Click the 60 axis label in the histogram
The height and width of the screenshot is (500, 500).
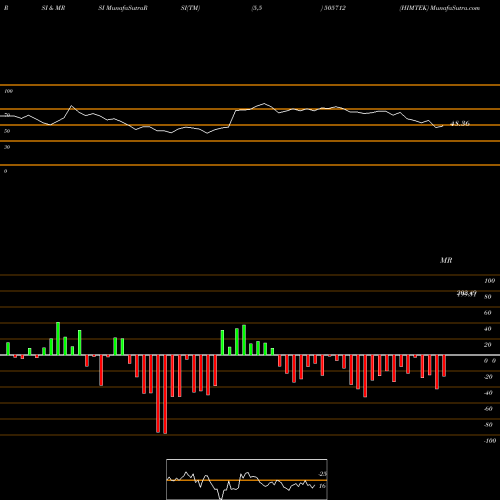487,313
